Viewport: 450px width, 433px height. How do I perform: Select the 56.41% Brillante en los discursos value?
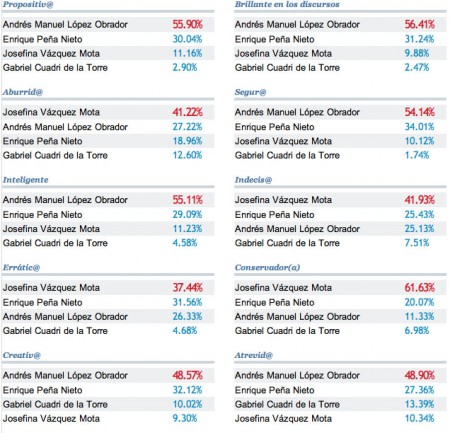pos(419,24)
